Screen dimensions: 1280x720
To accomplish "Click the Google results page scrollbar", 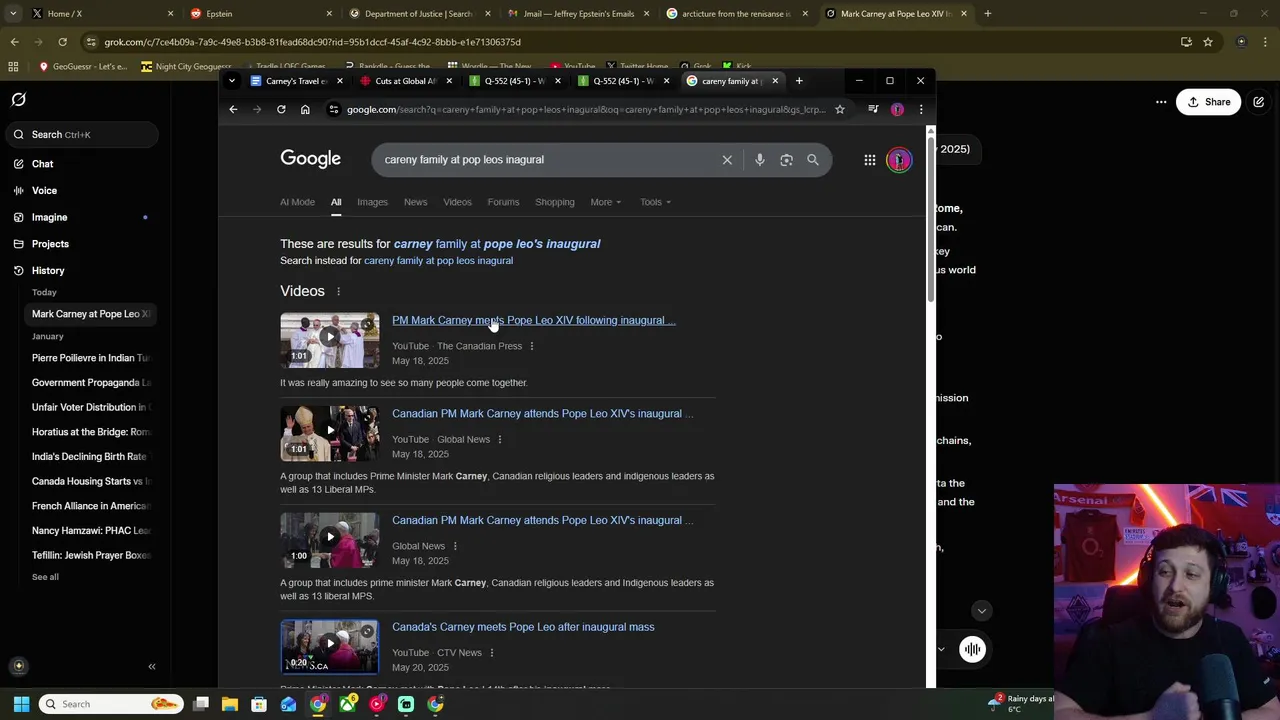I will pyautogui.click(x=930, y=220).
